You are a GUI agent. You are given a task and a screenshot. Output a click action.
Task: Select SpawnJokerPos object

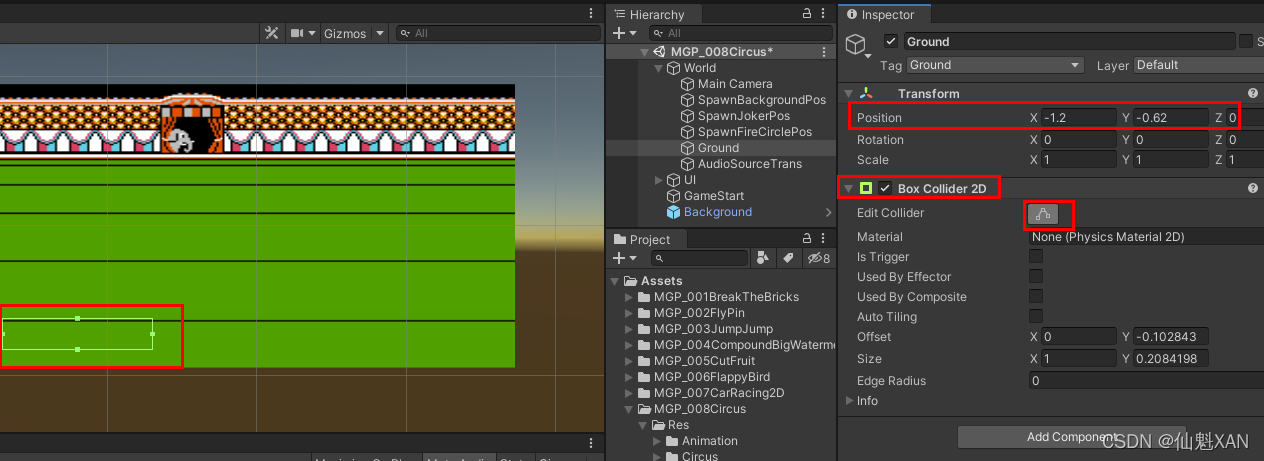[744, 116]
